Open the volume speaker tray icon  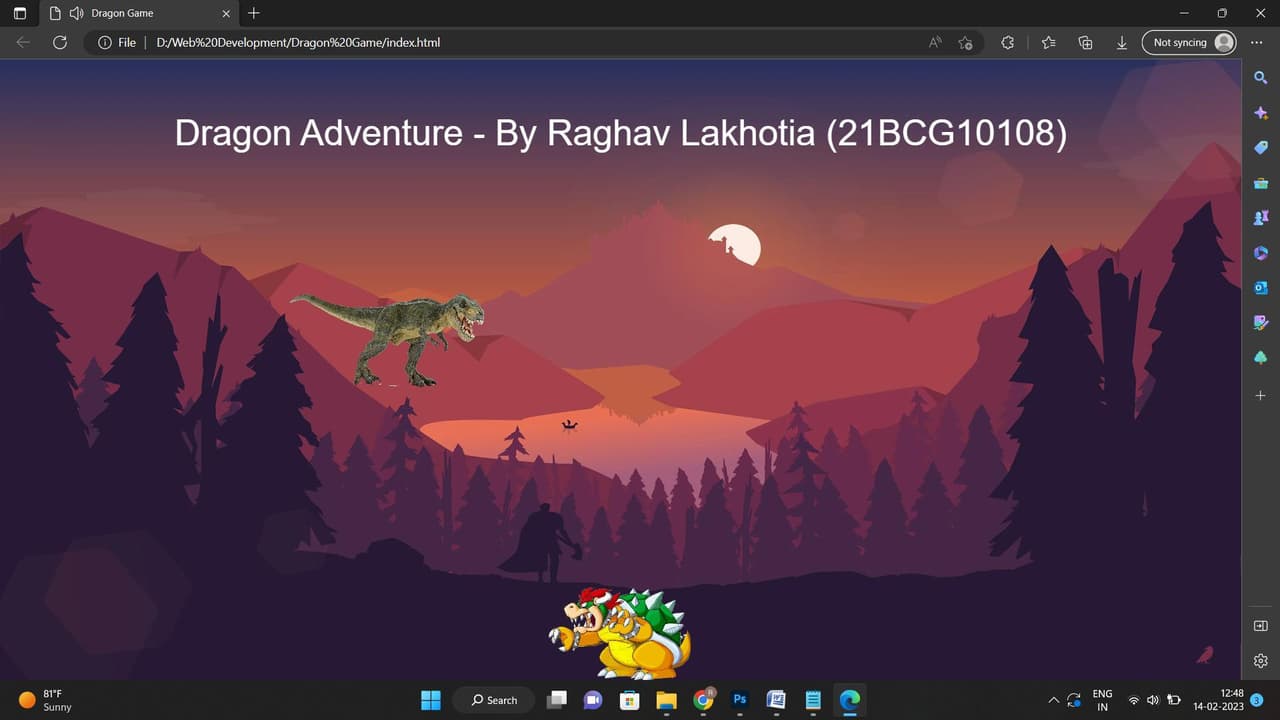point(1153,700)
